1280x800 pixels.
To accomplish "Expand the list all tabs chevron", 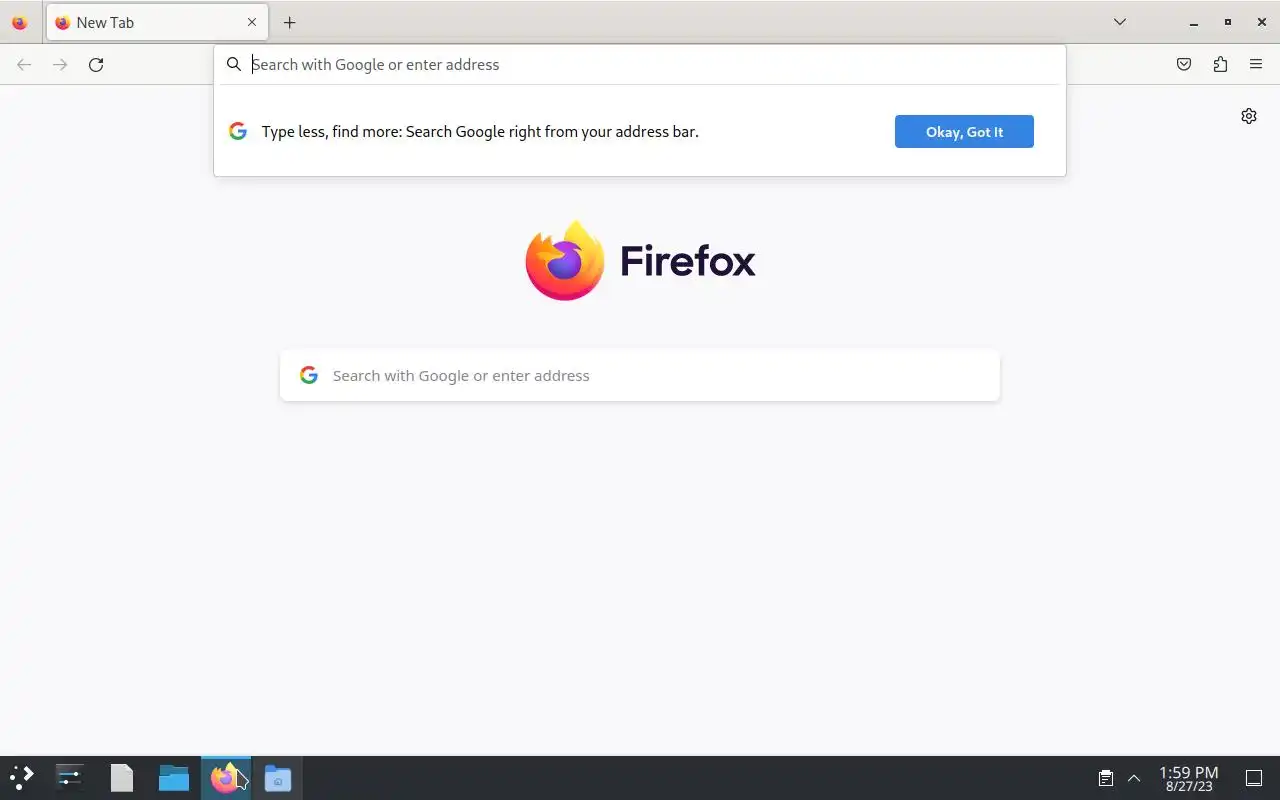I will click(x=1120, y=22).
